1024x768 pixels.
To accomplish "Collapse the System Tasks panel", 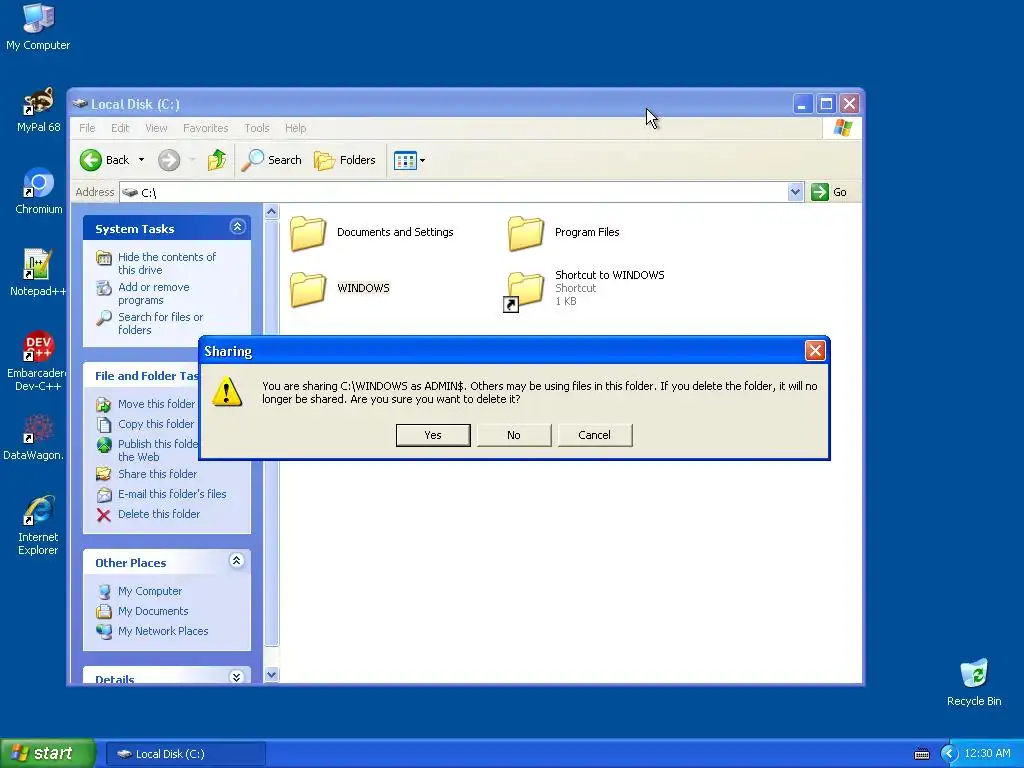I will (x=237, y=227).
